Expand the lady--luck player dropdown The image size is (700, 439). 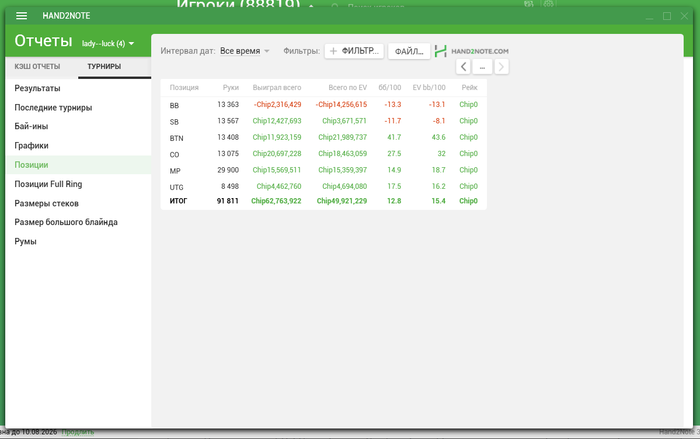[131, 43]
